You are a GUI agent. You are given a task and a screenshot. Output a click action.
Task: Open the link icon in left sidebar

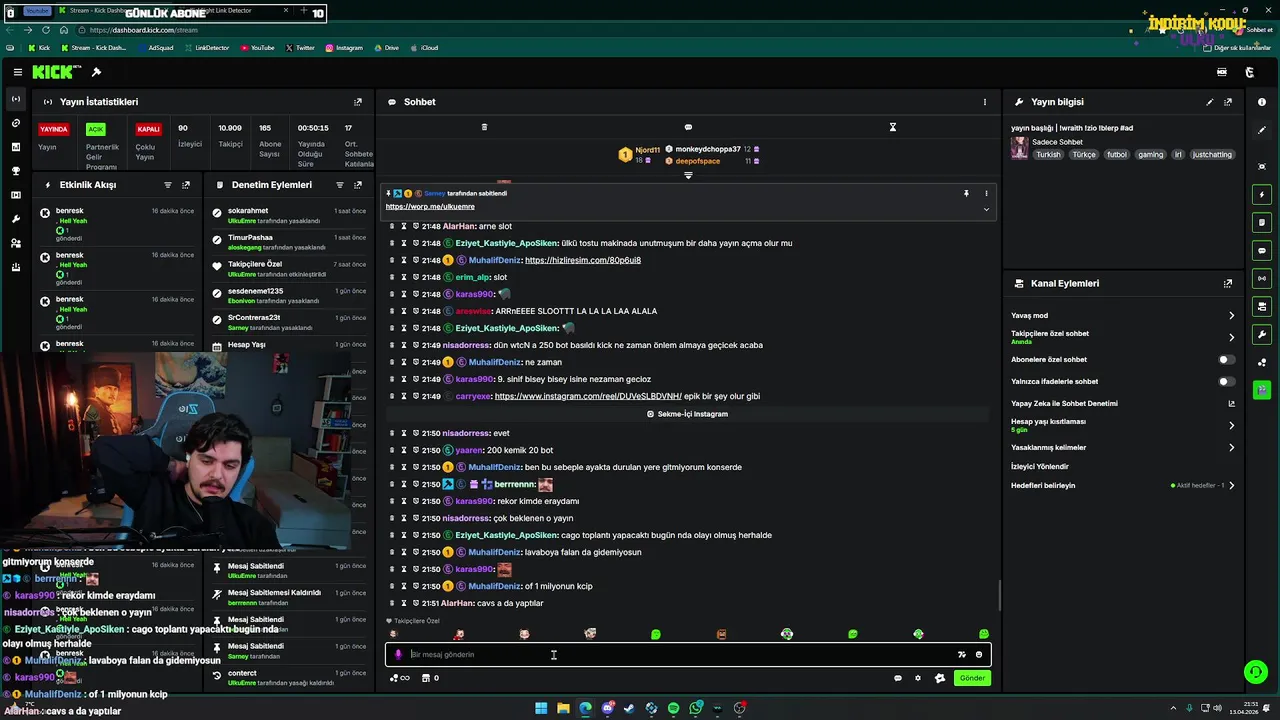(x=15, y=123)
